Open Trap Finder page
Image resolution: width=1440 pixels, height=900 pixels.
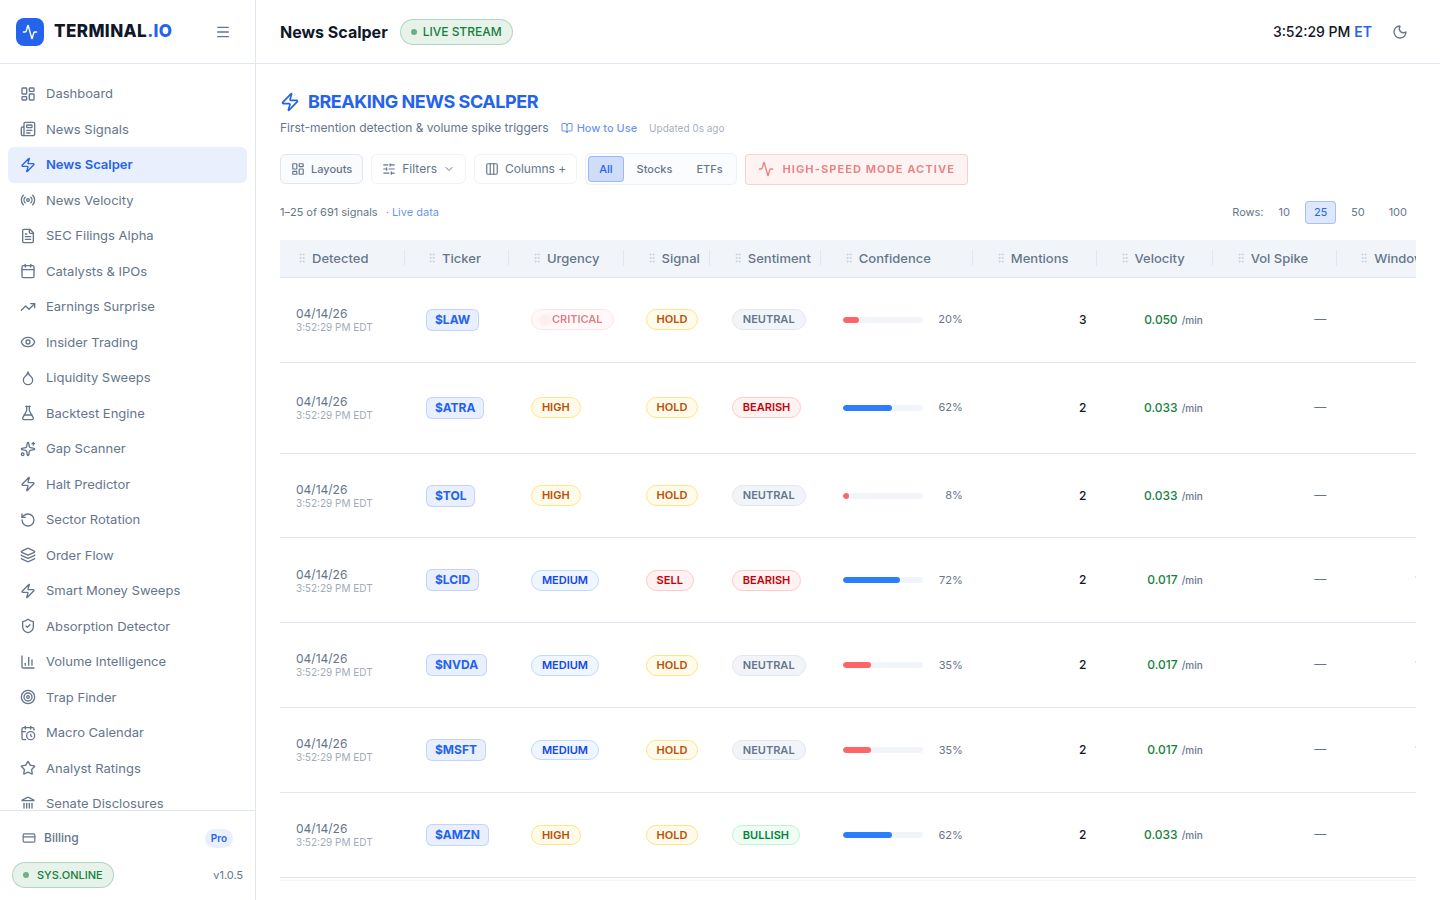(127, 697)
